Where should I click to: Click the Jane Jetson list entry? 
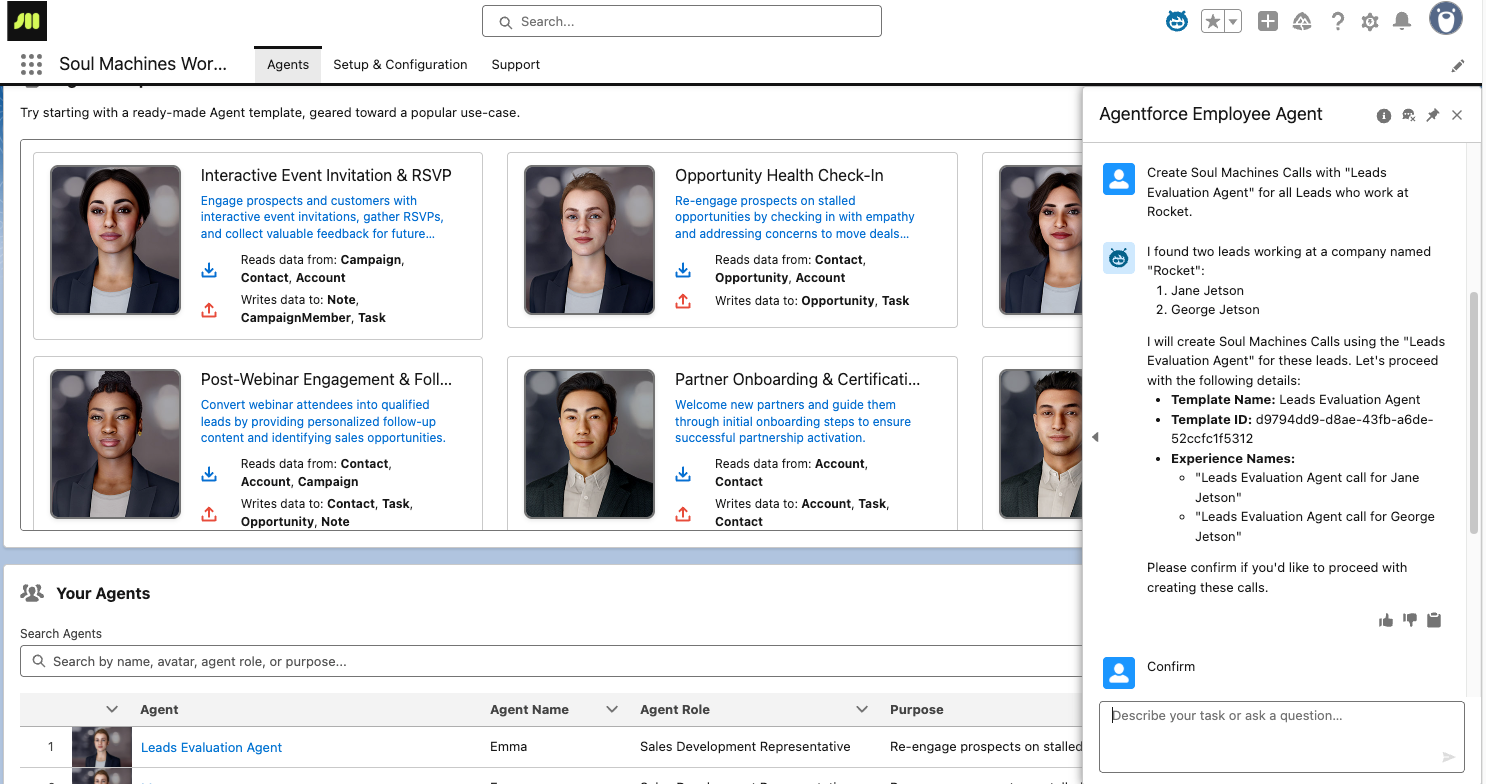(x=1207, y=290)
